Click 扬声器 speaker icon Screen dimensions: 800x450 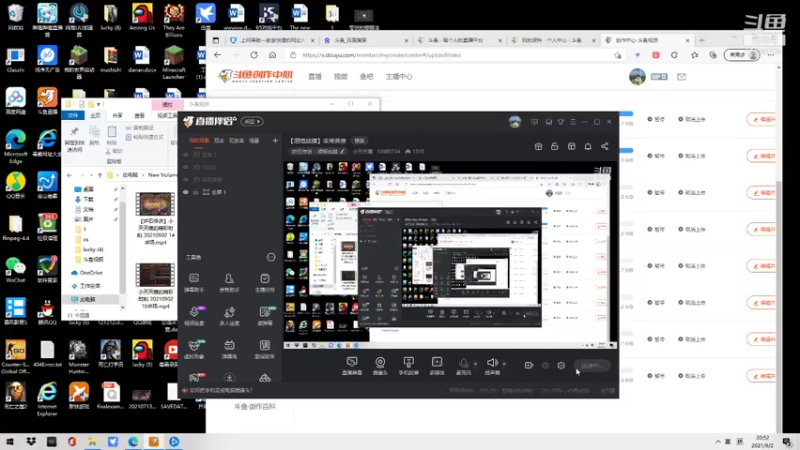point(492,365)
